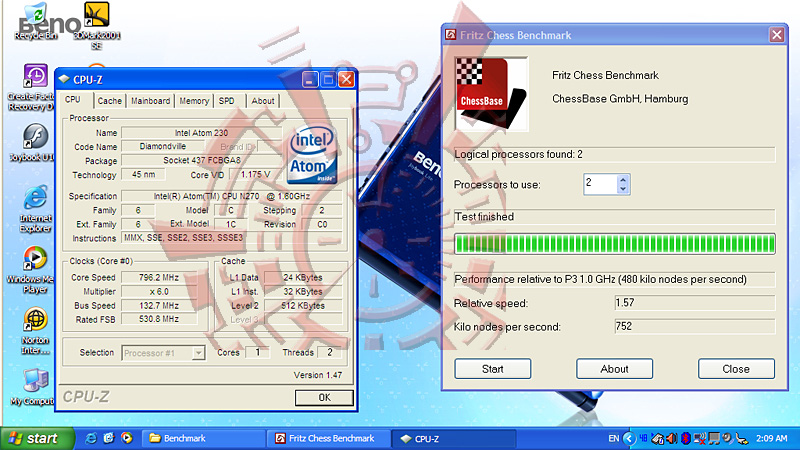Open the Bluetooth tray icon

(x=686, y=438)
